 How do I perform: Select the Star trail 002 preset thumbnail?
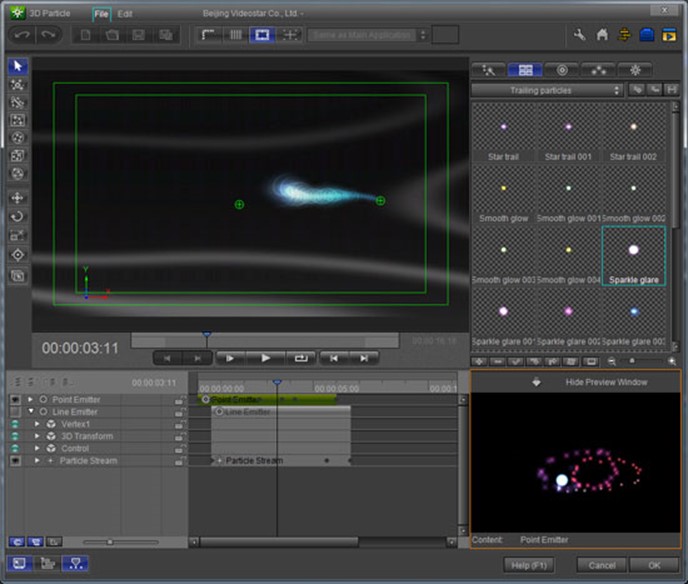pos(633,133)
